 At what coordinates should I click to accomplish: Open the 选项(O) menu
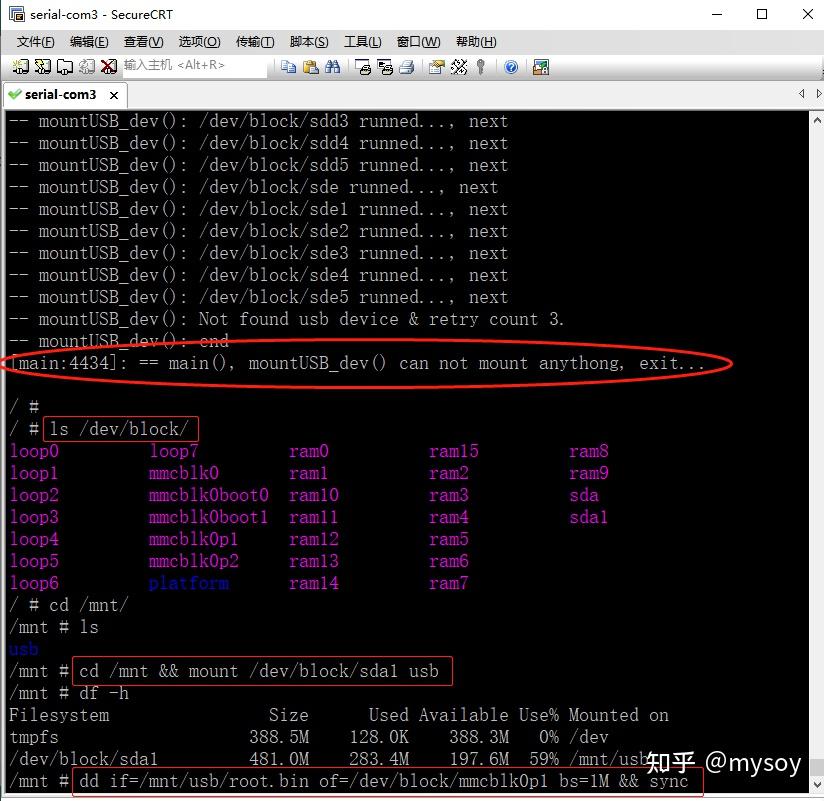point(199,42)
